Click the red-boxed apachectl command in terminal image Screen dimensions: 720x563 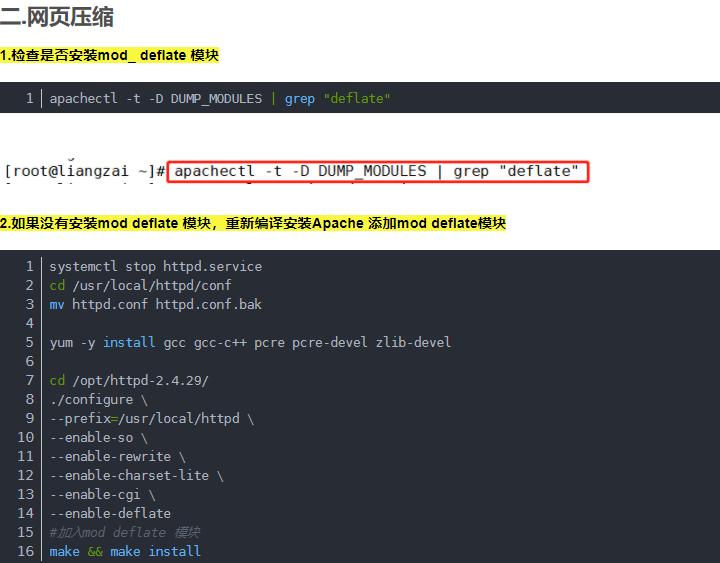coord(377,171)
